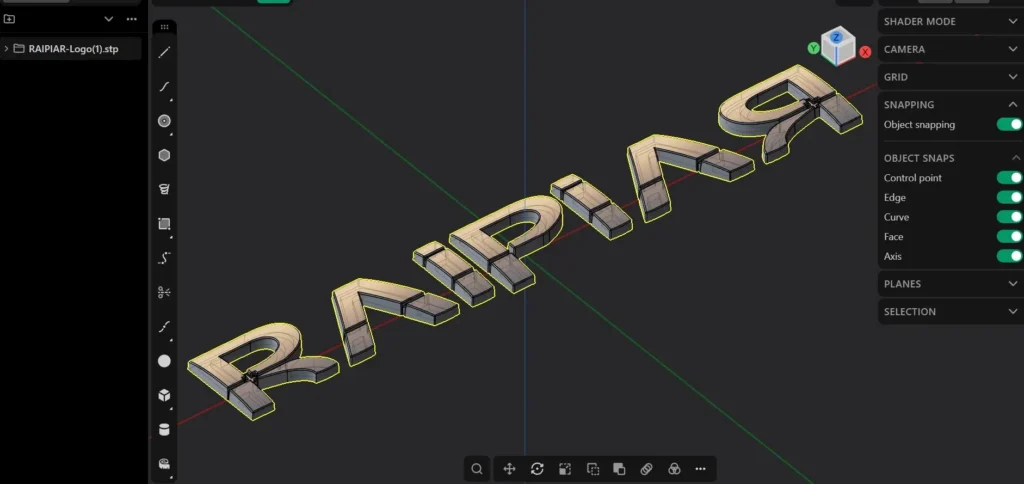Toggle the Control point snap

click(1009, 178)
